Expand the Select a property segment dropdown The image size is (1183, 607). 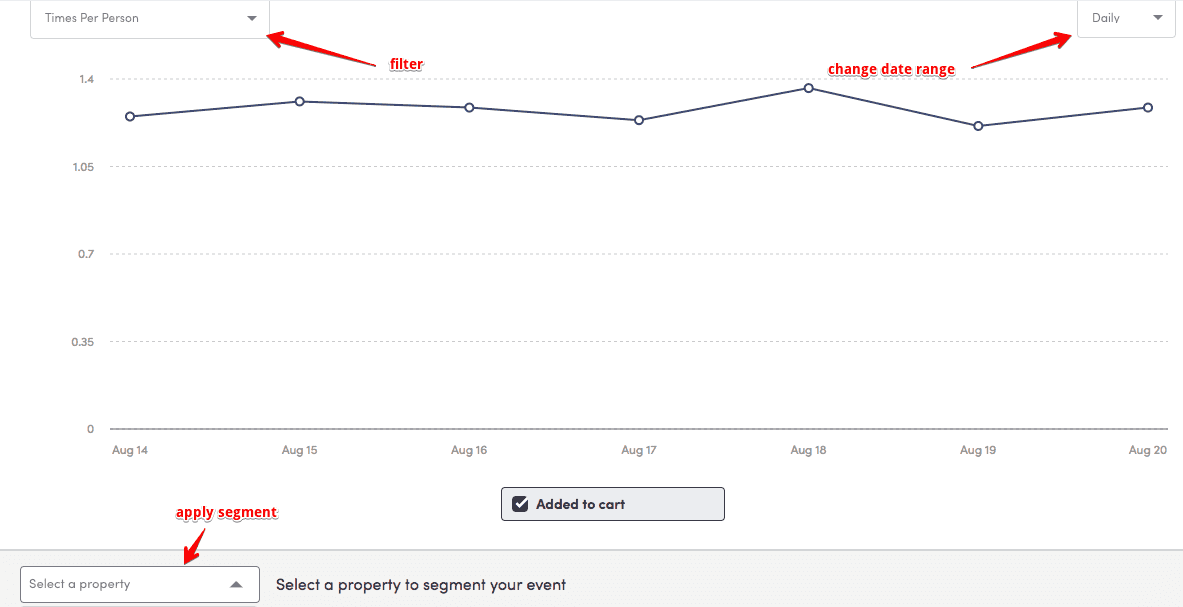pos(139,584)
